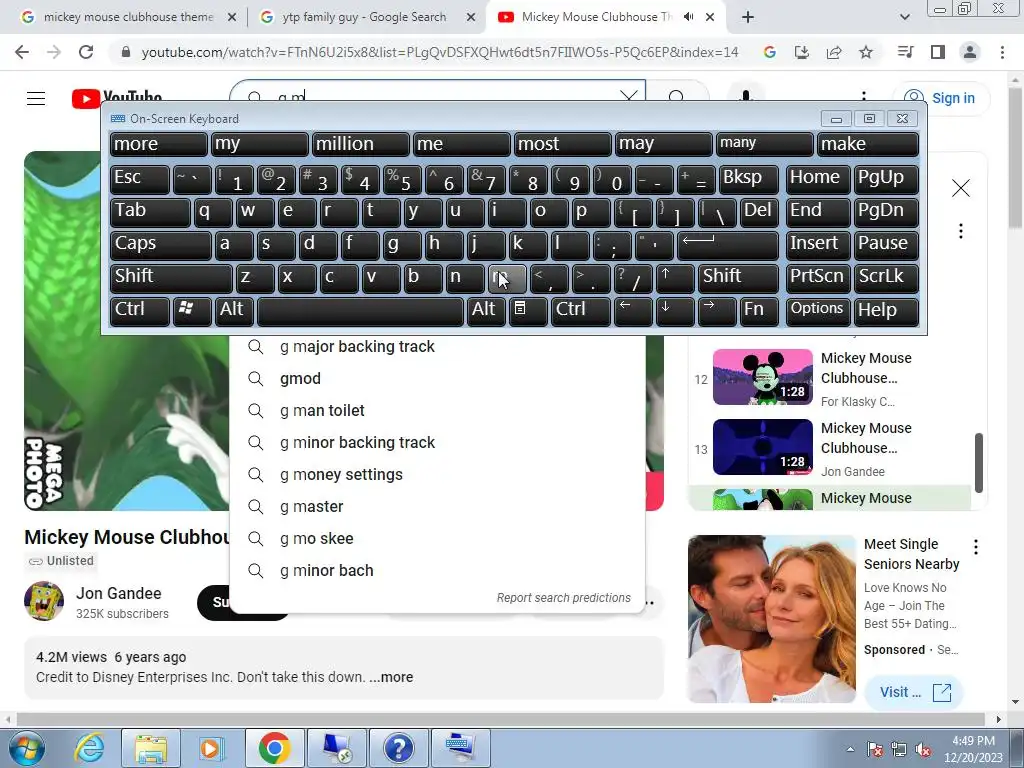Select suggestion 'gmod'
This screenshot has width=1024, height=768.
click(x=438, y=379)
